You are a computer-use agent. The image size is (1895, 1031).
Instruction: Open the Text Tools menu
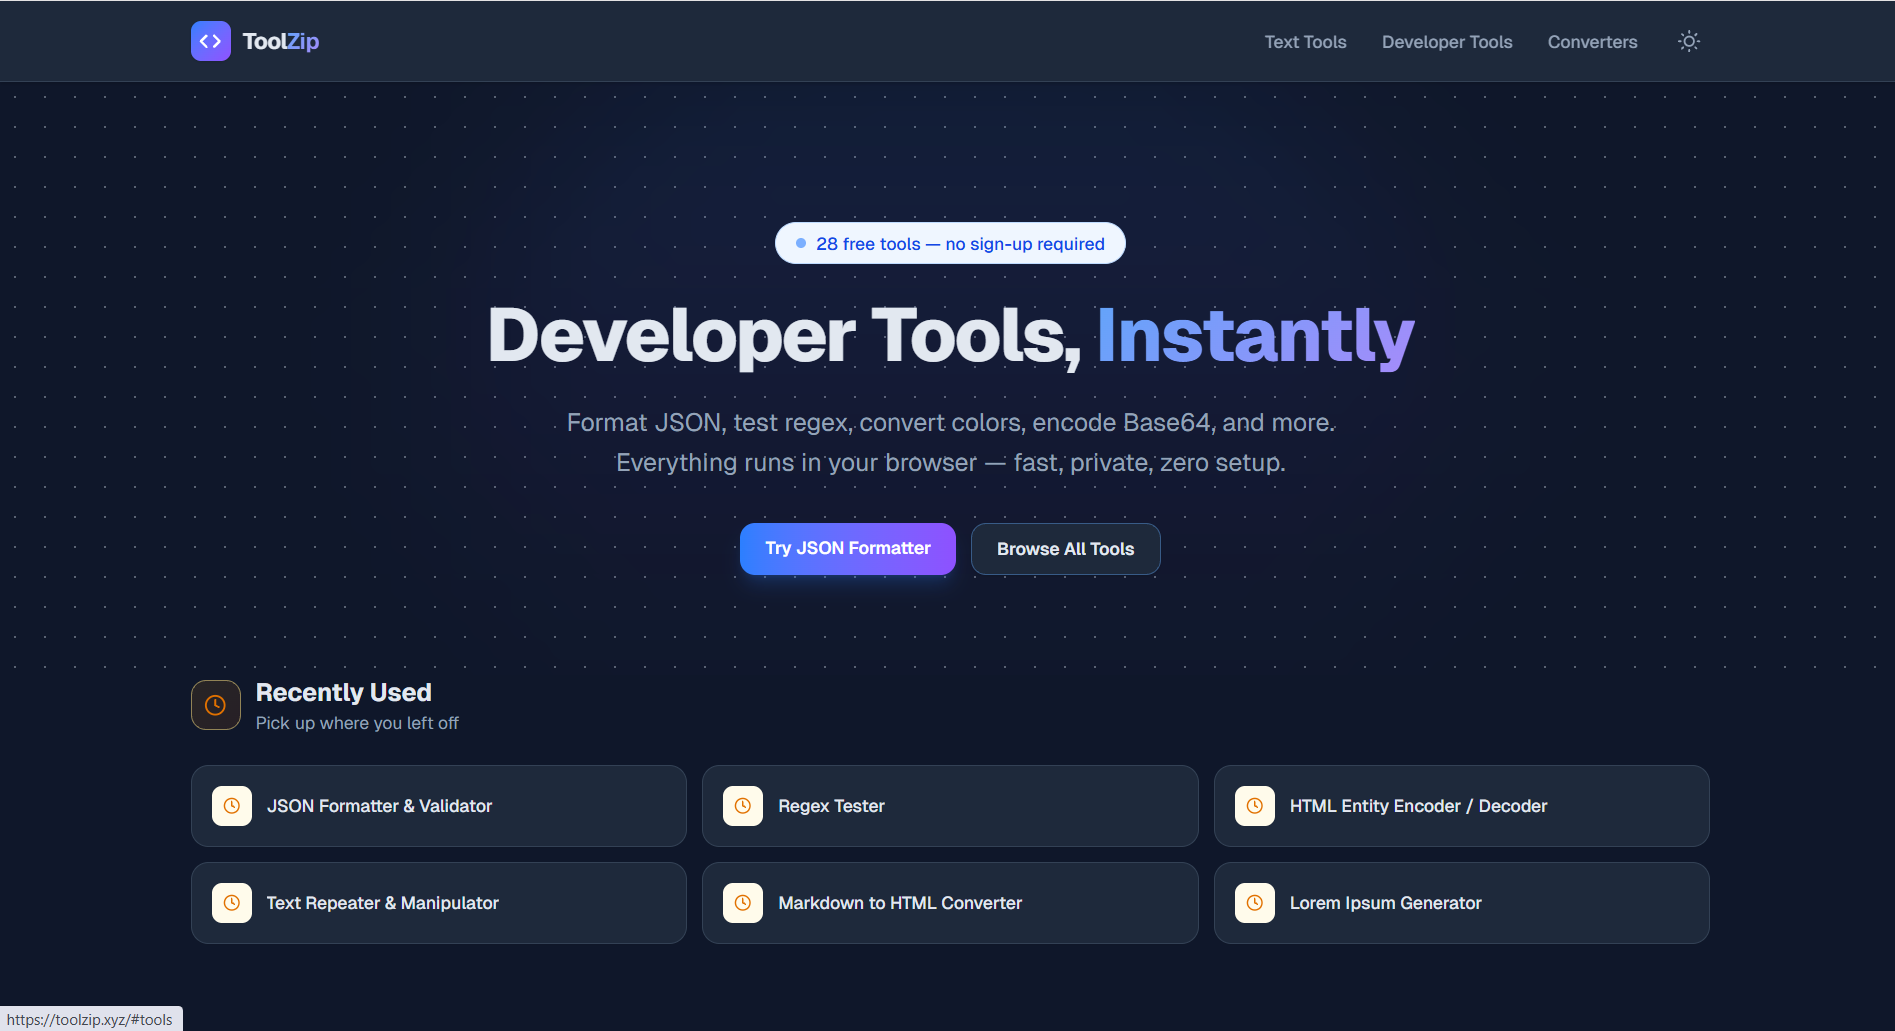tap(1305, 42)
